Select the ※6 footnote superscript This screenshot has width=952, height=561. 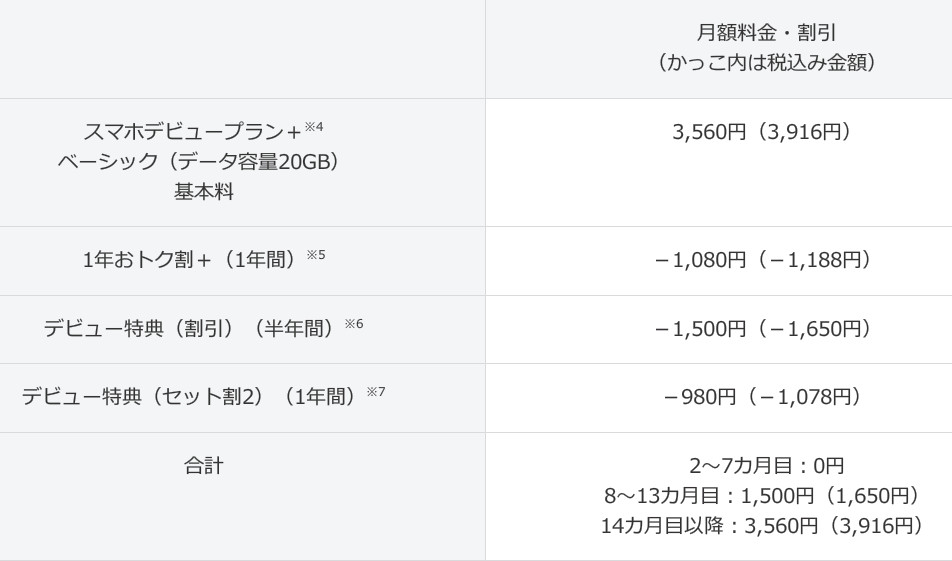click(353, 324)
